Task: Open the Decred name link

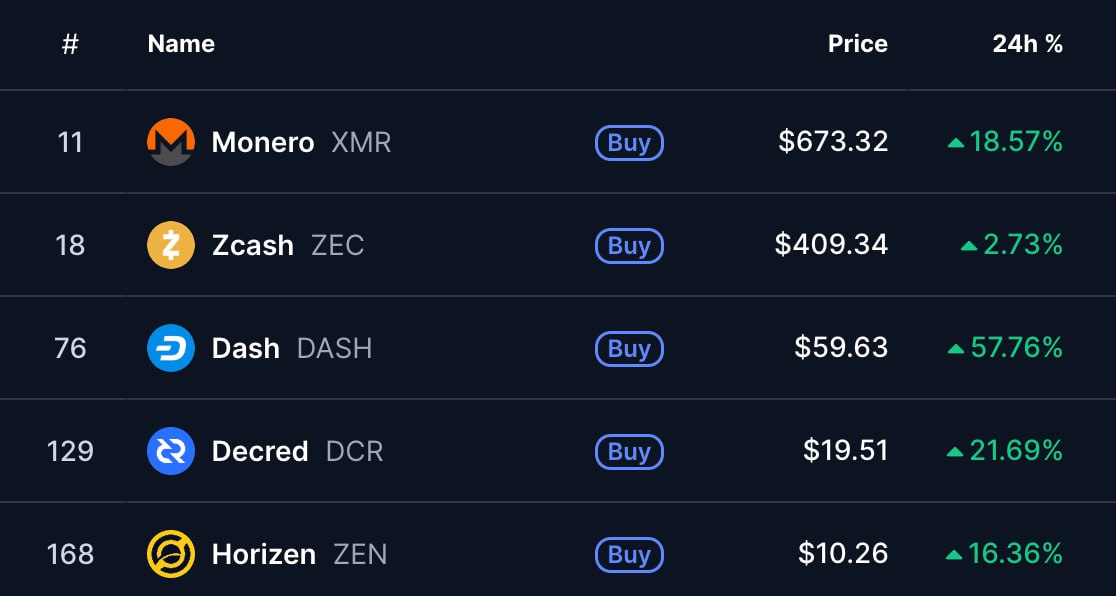Action: click(260, 451)
